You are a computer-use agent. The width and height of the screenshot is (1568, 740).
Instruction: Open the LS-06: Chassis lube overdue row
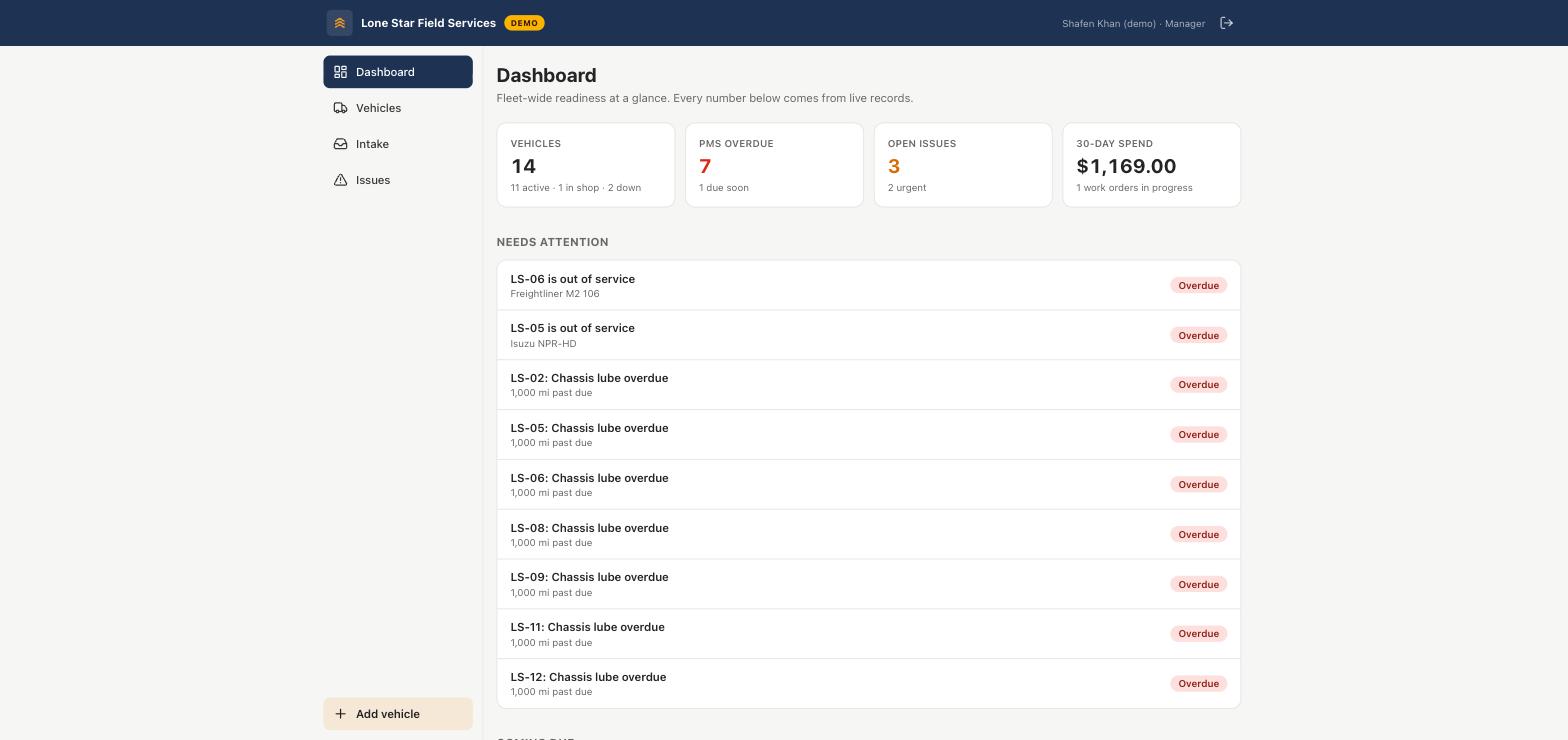coord(868,485)
